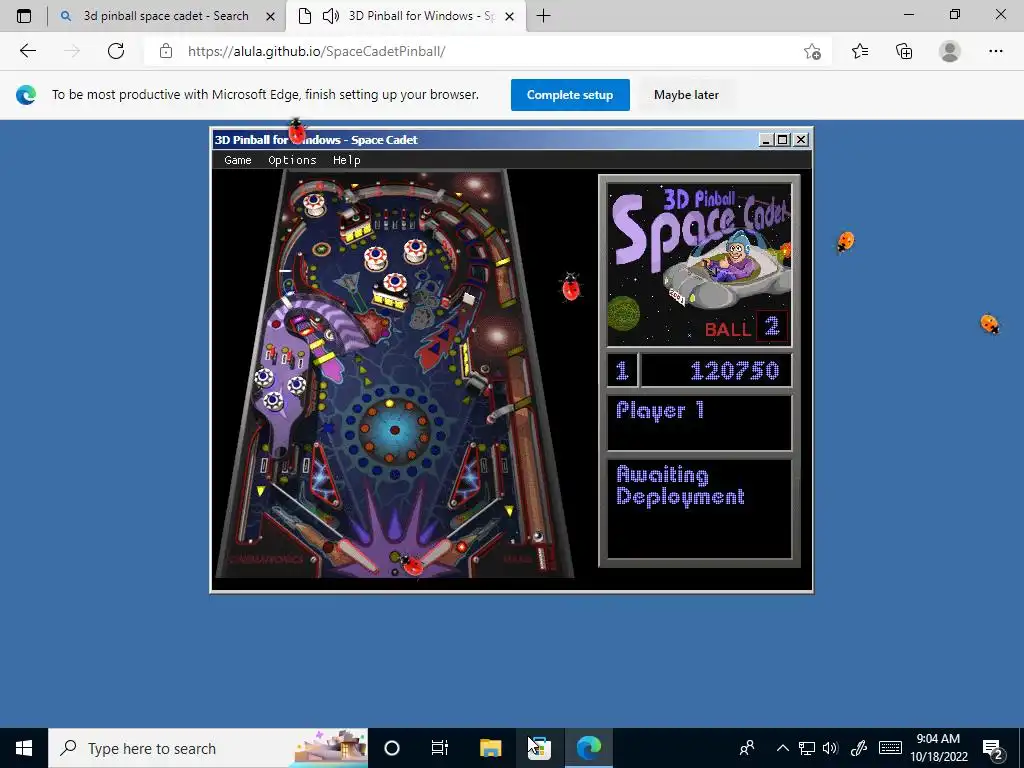Close the 3d pinball space cadet search tab
This screenshot has height=768, width=1024.
(x=270, y=16)
